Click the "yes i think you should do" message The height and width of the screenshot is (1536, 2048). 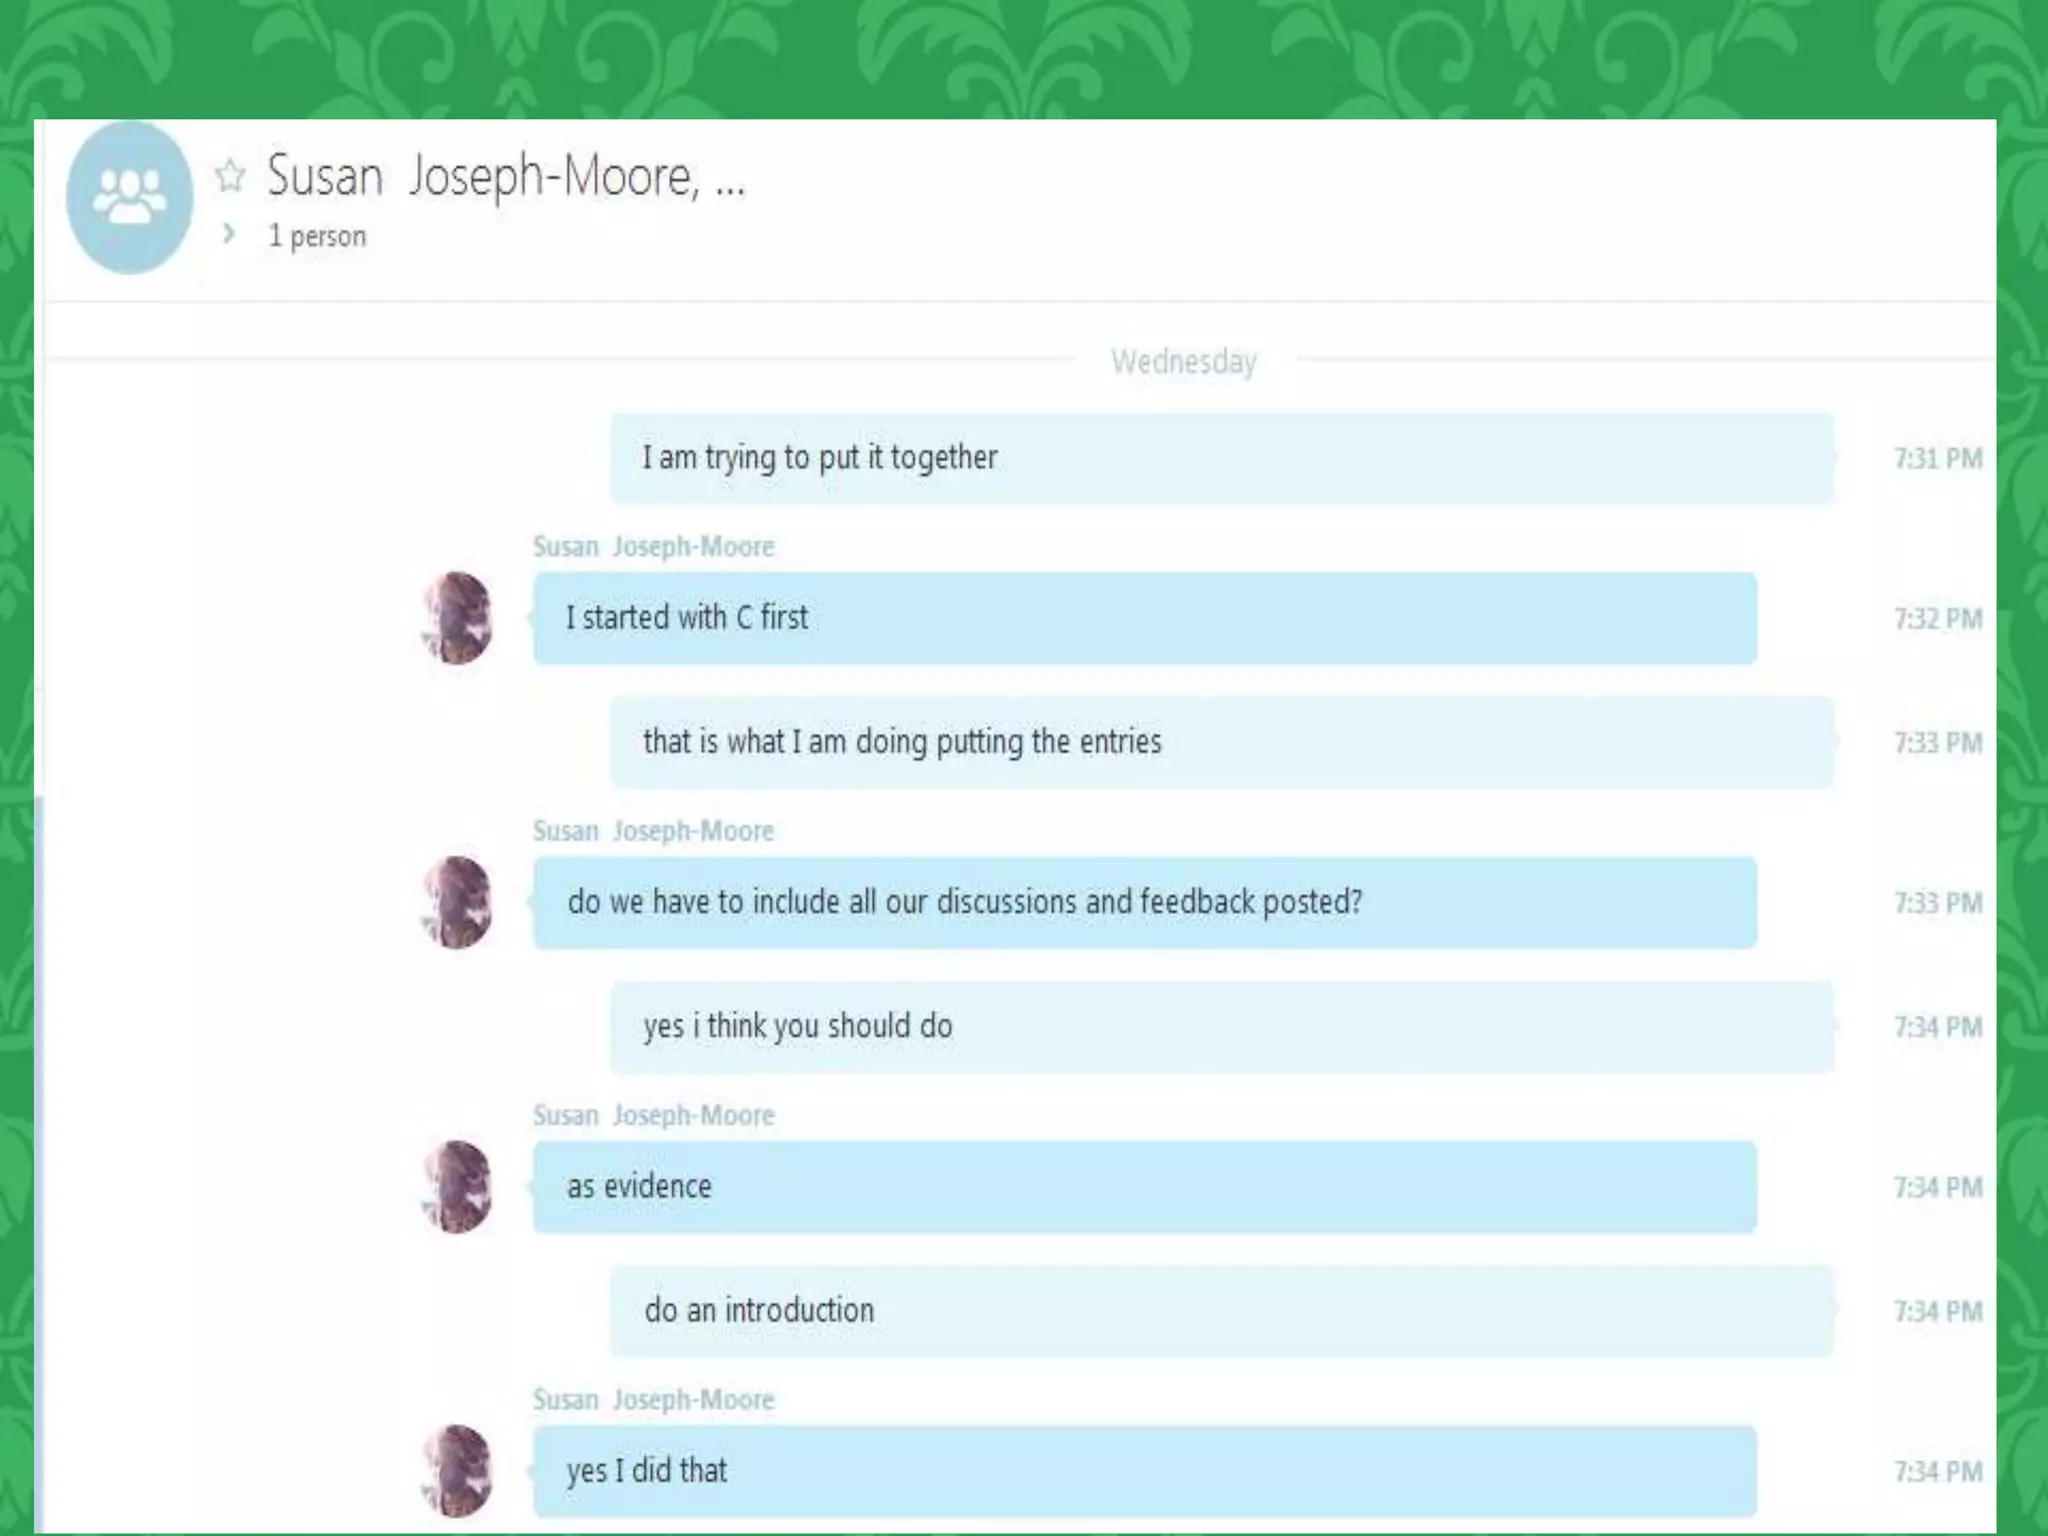click(x=1222, y=1027)
